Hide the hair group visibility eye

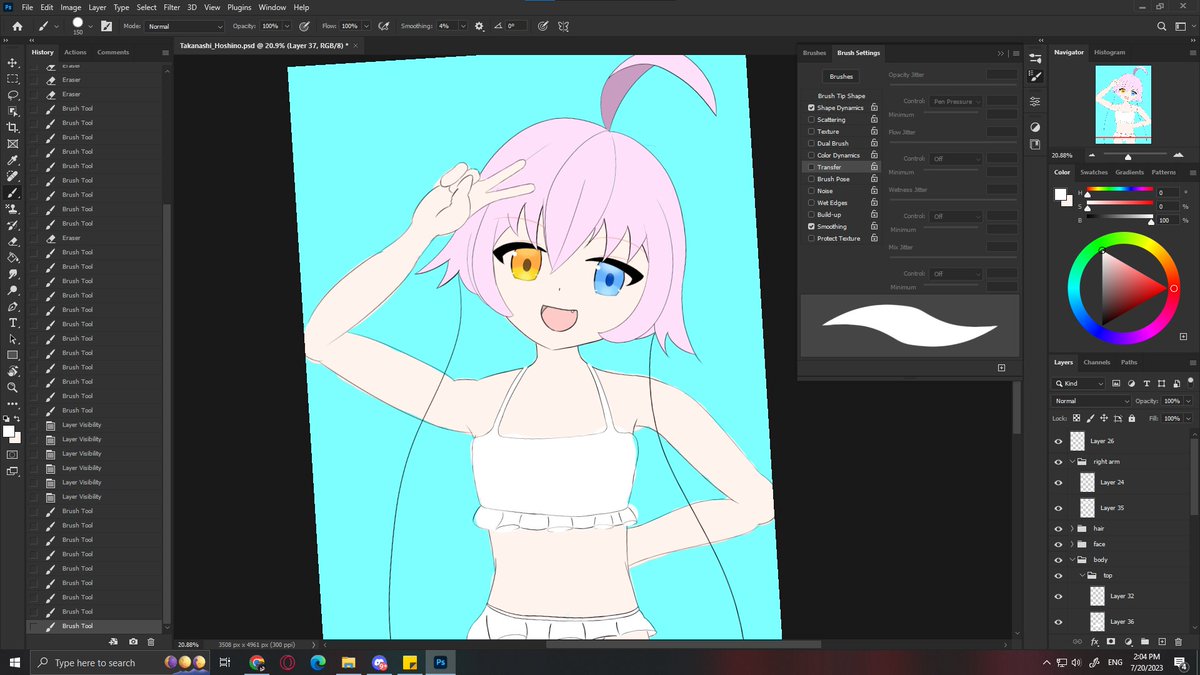[x=1058, y=528]
